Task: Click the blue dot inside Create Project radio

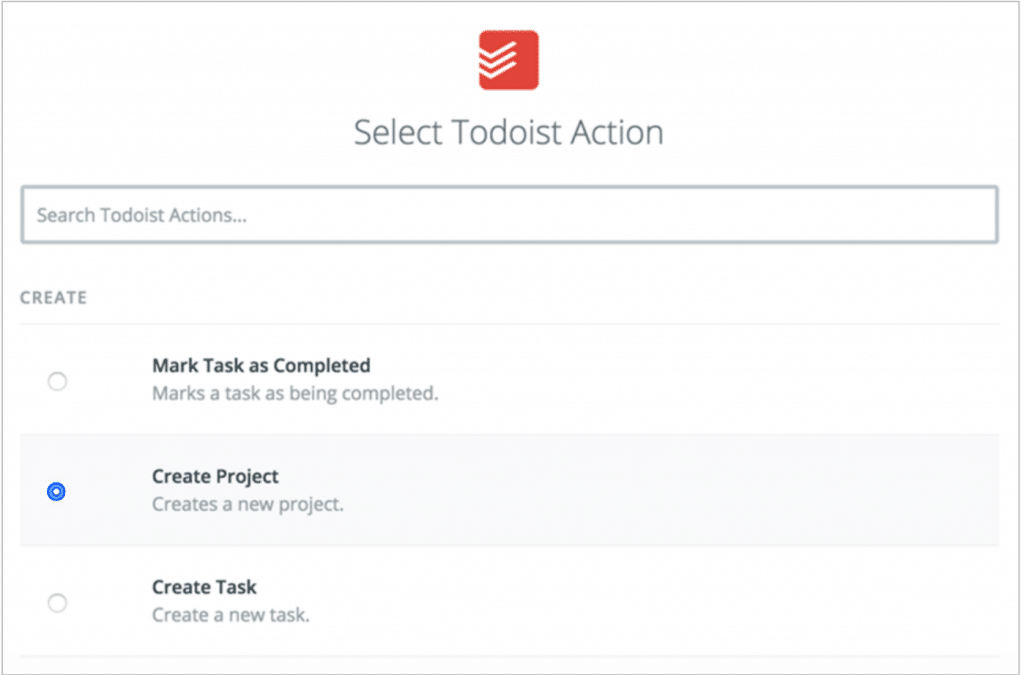Action: pyautogui.click(x=57, y=491)
